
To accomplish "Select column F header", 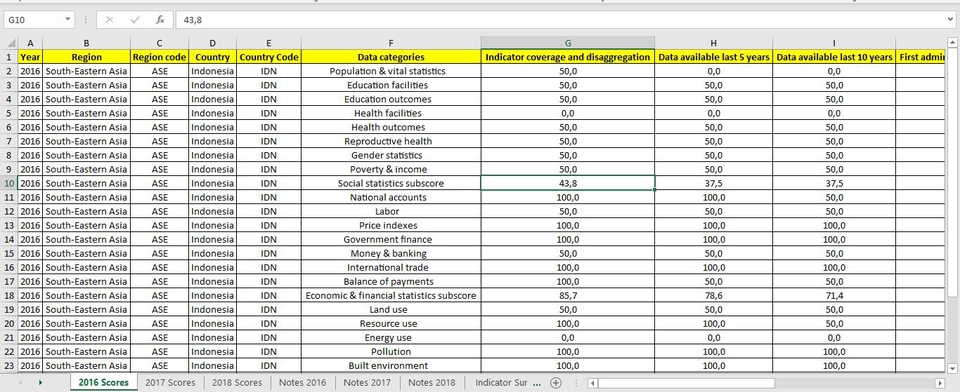I will 391,43.
